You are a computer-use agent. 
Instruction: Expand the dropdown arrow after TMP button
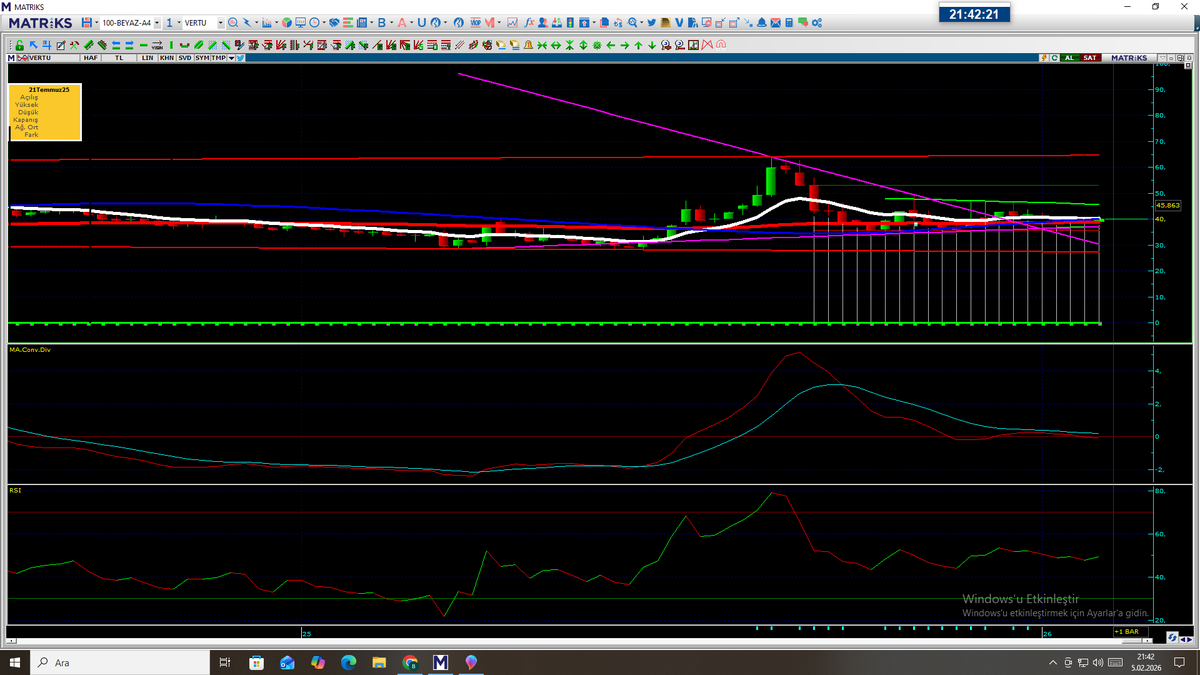click(231, 58)
